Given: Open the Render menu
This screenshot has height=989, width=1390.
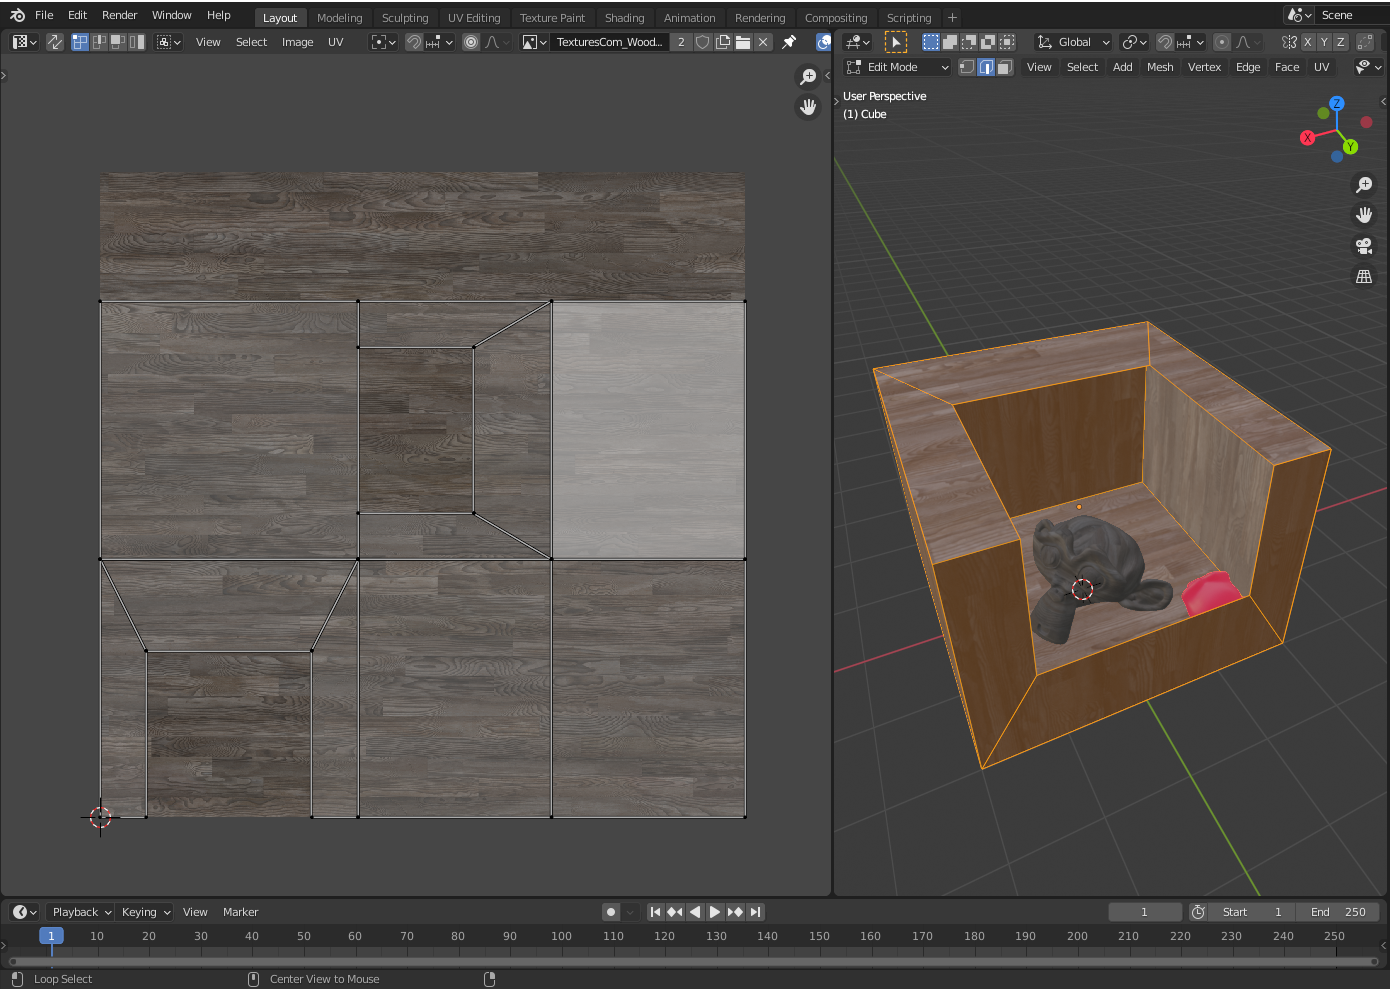Looking at the screenshot, I should (119, 15).
